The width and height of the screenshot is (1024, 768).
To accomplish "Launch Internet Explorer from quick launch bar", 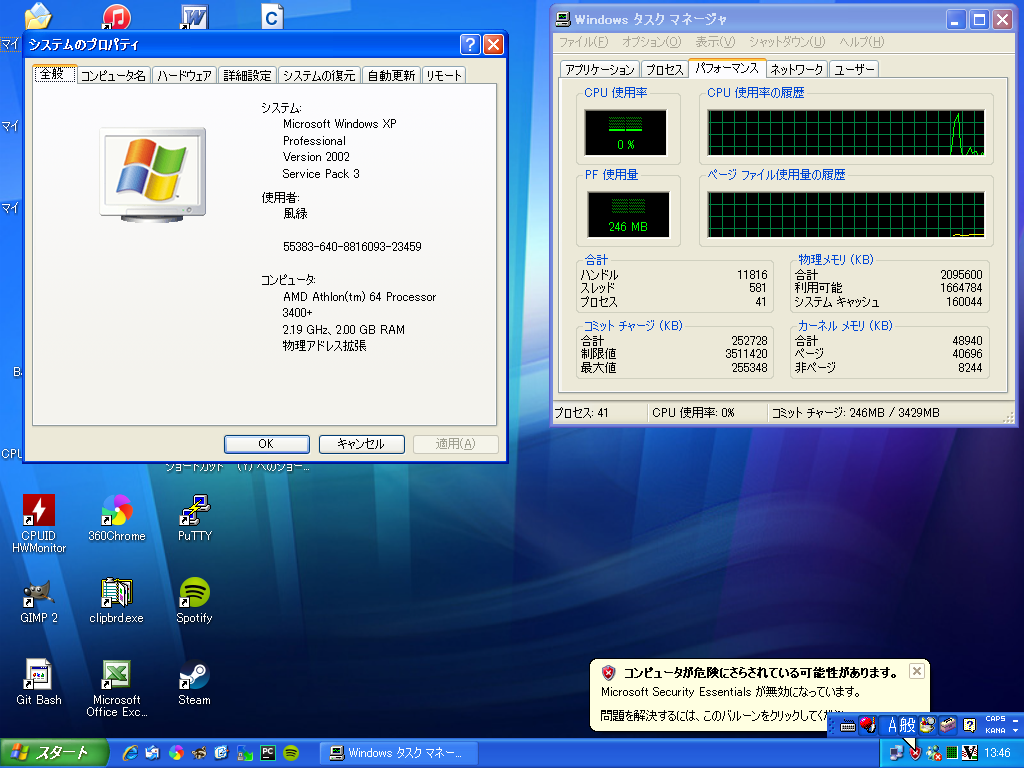I will (130, 753).
